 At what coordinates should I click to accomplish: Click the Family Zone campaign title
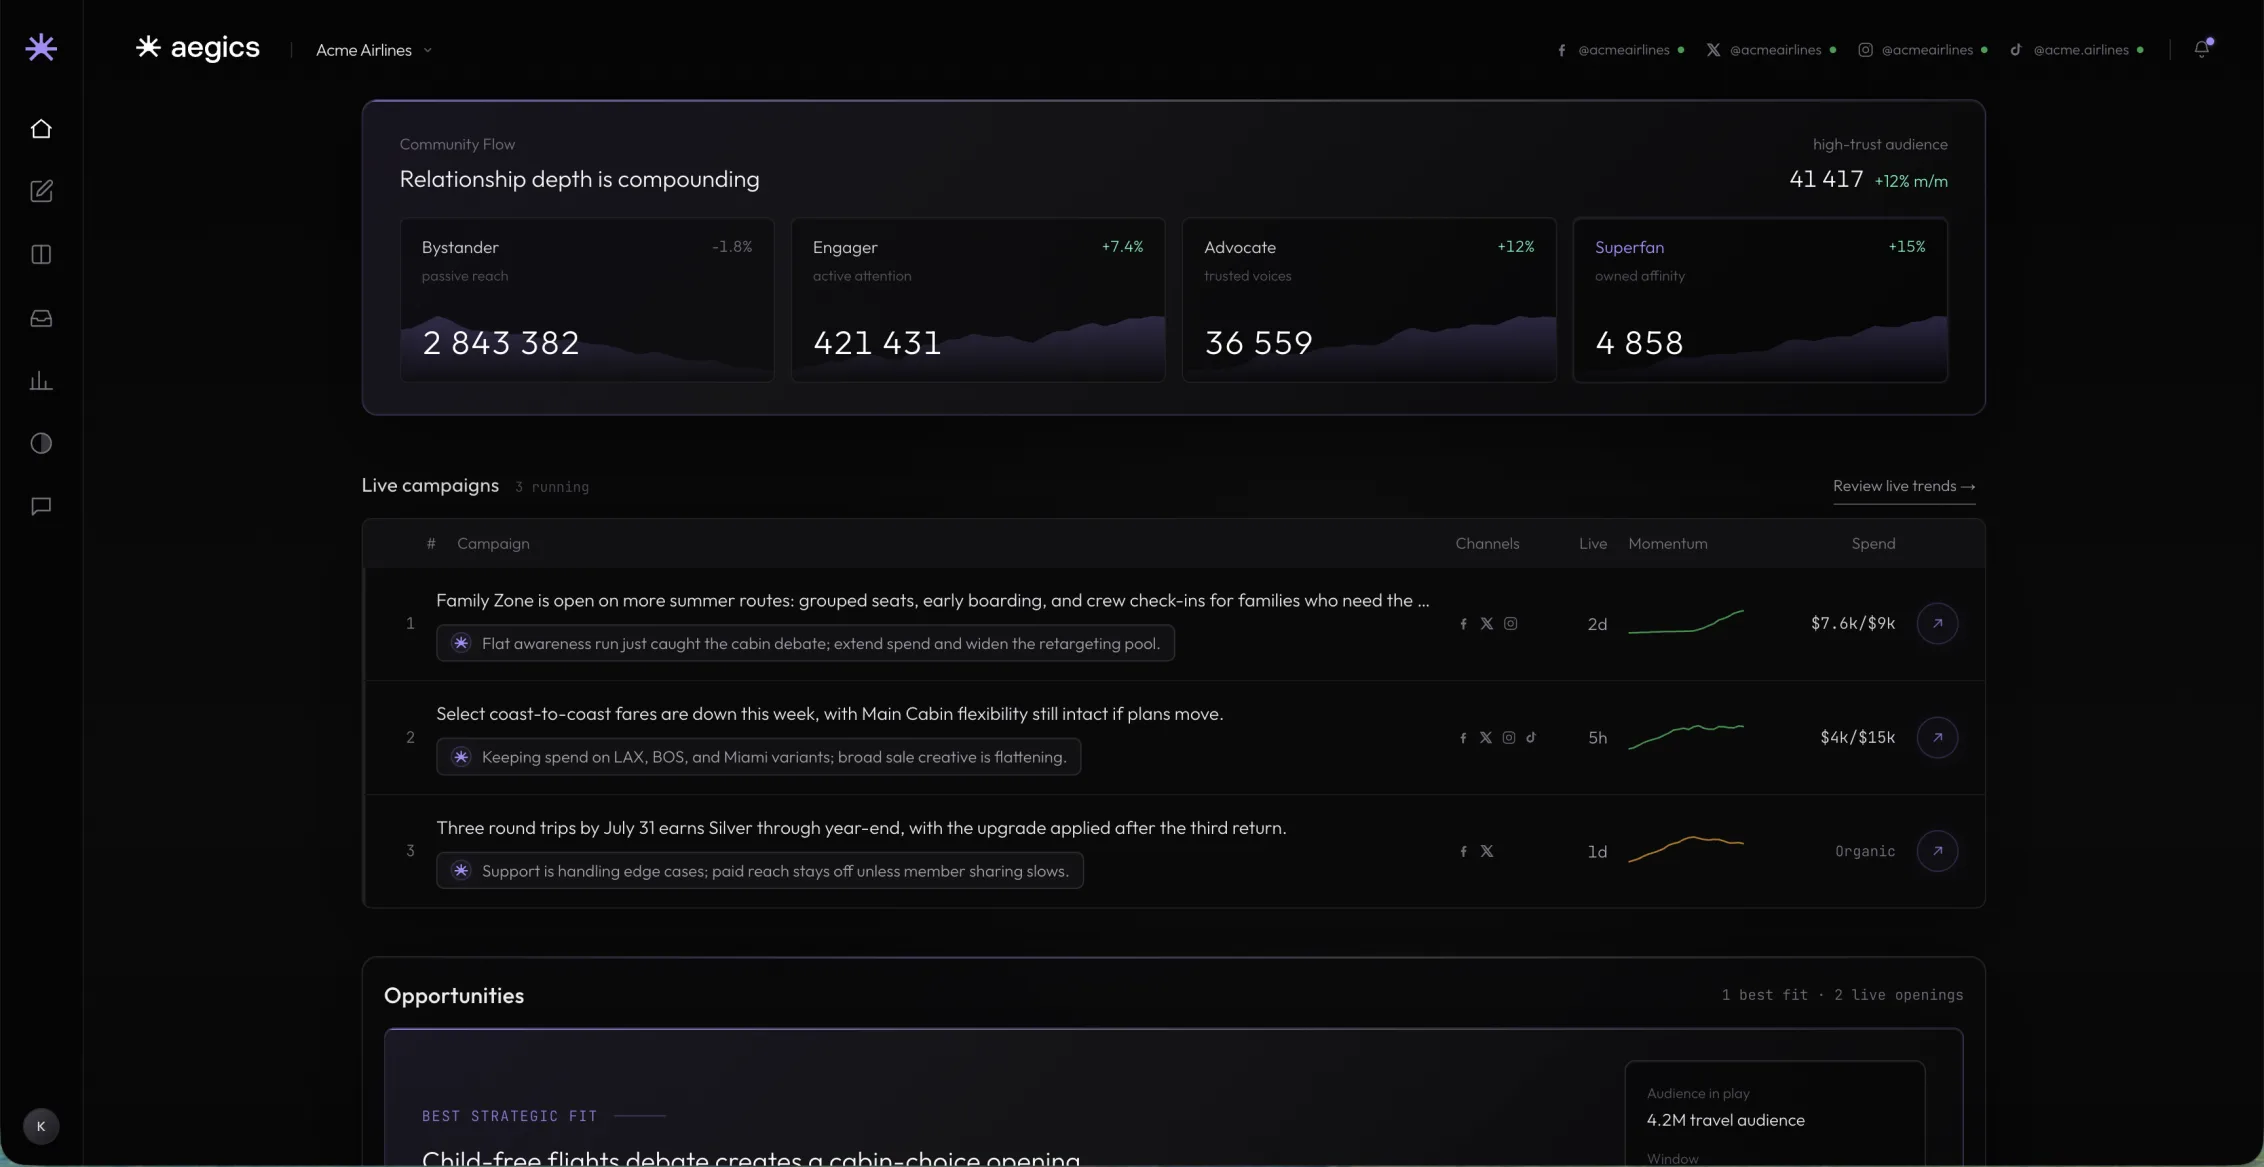pos(932,600)
